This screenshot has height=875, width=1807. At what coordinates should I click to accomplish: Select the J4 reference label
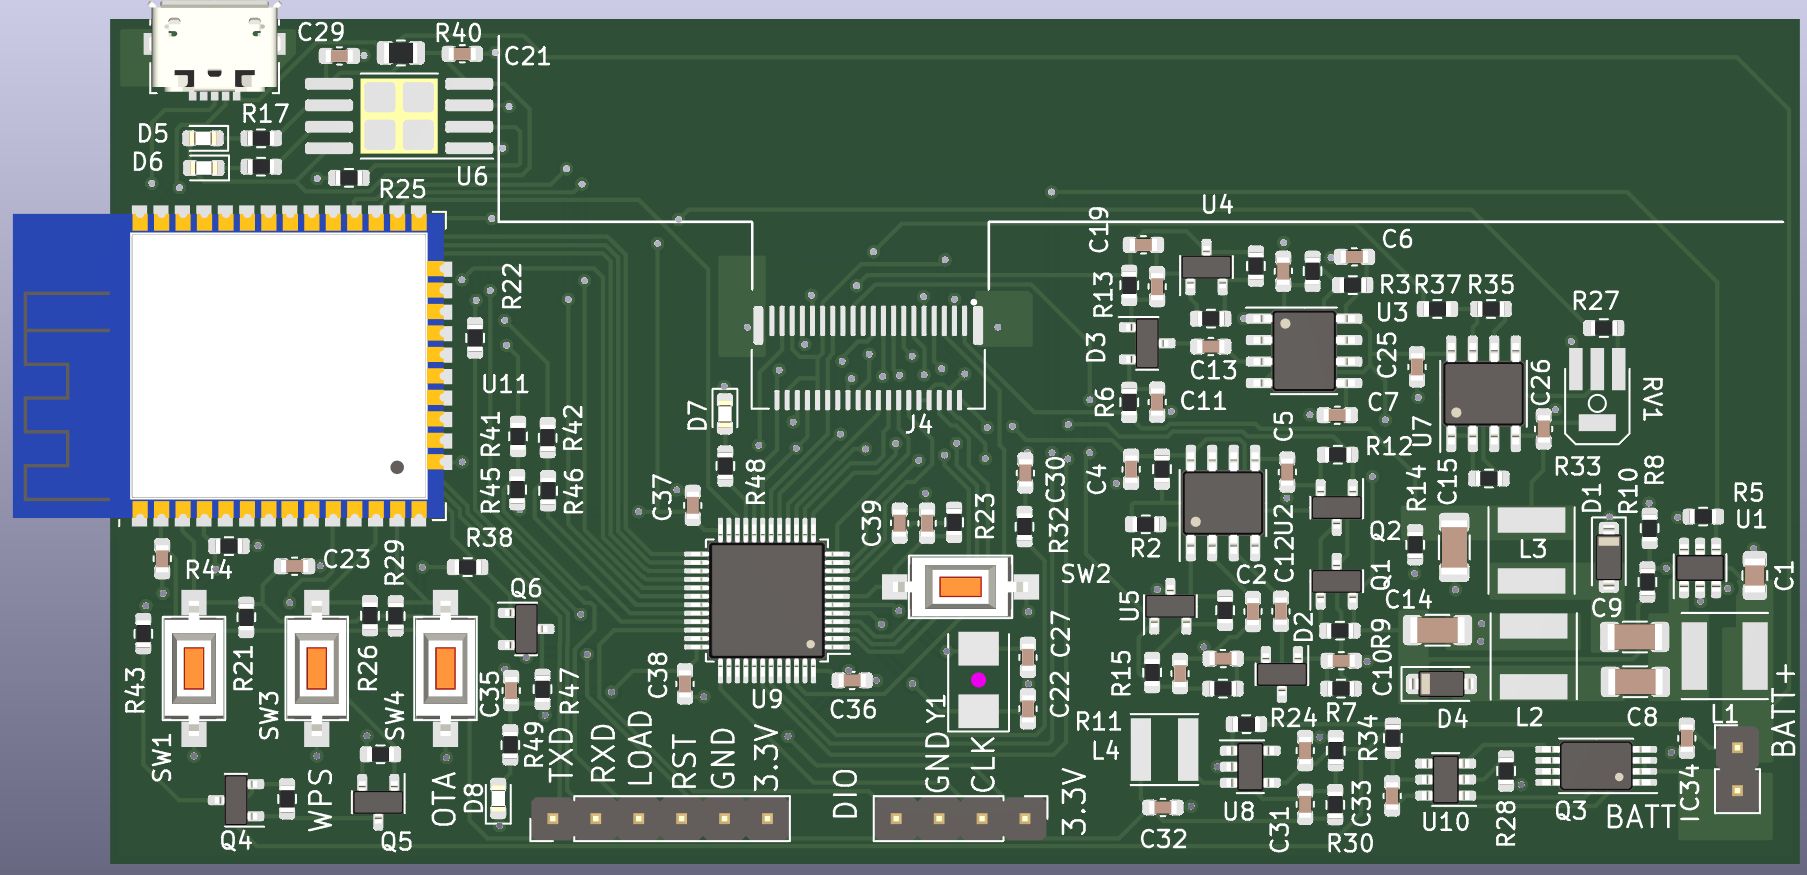point(919,424)
